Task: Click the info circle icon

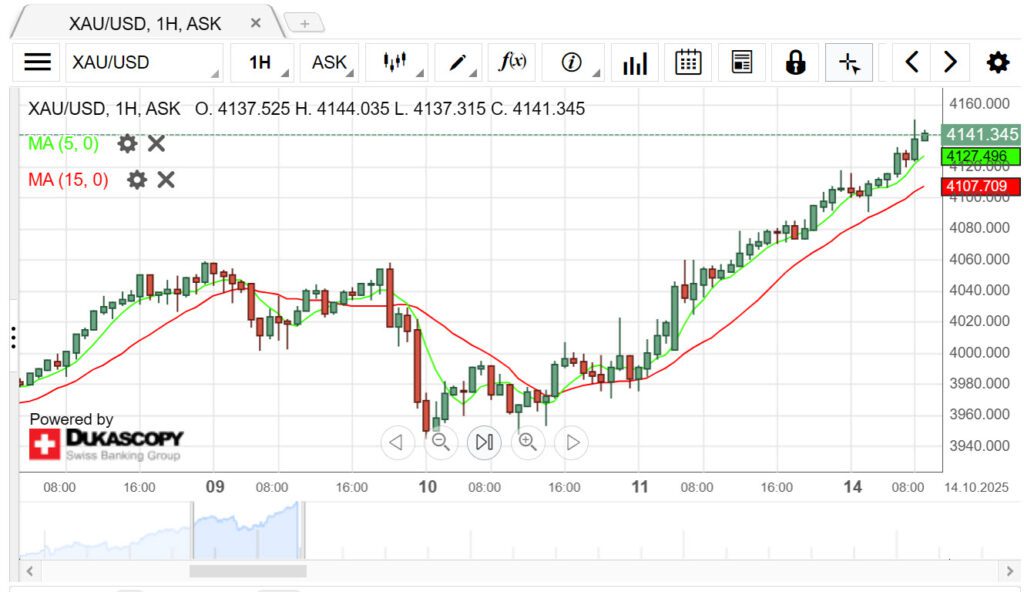Action: coord(571,62)
